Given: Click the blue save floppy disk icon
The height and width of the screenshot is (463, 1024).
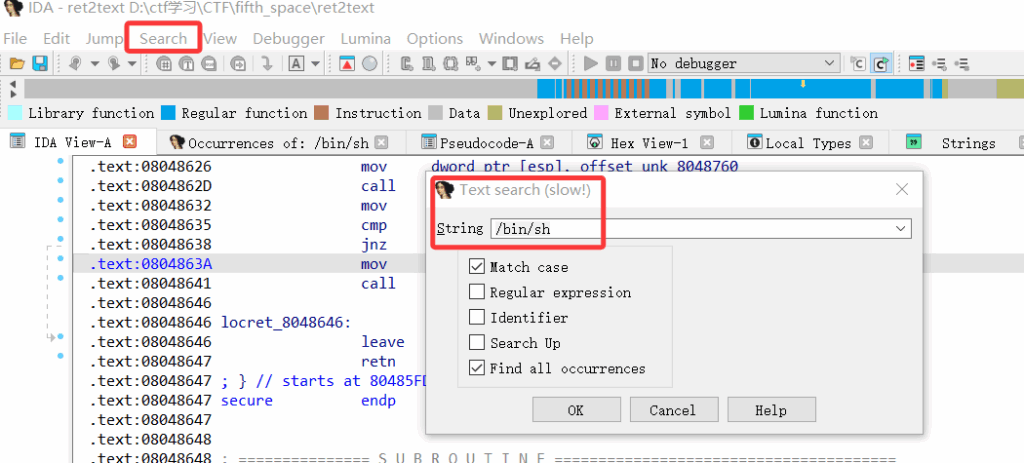Looking at the screenshot, I should click(39, 64).
